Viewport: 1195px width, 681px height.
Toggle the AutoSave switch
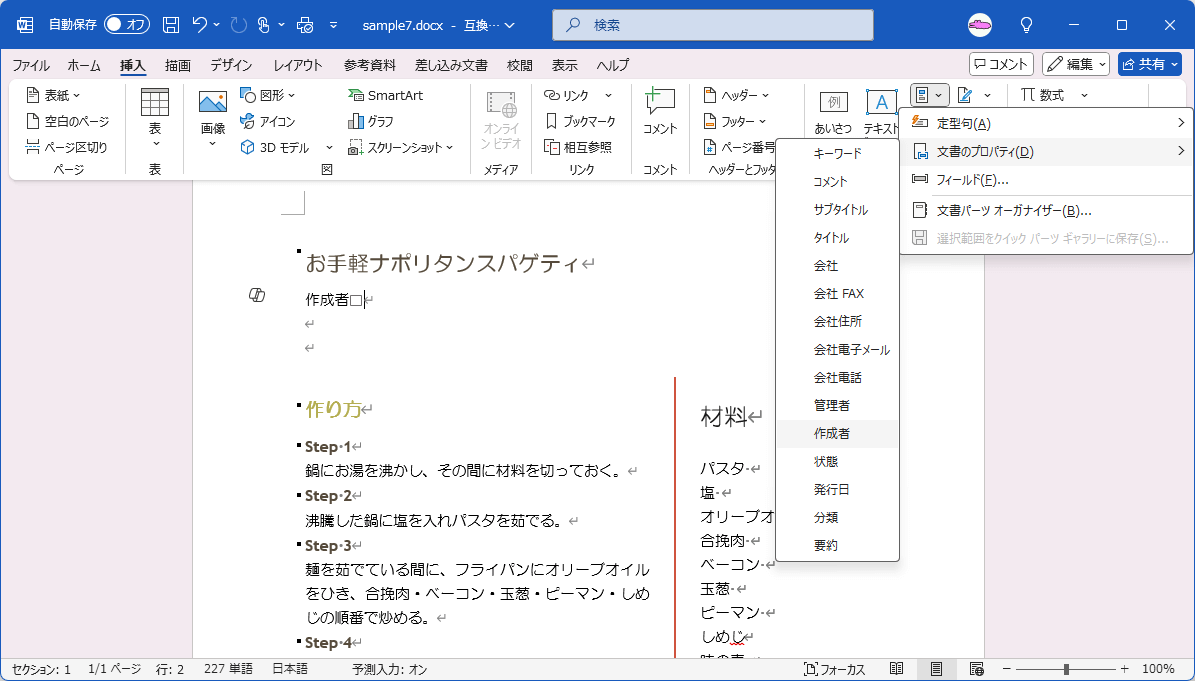tap(127, 25)
